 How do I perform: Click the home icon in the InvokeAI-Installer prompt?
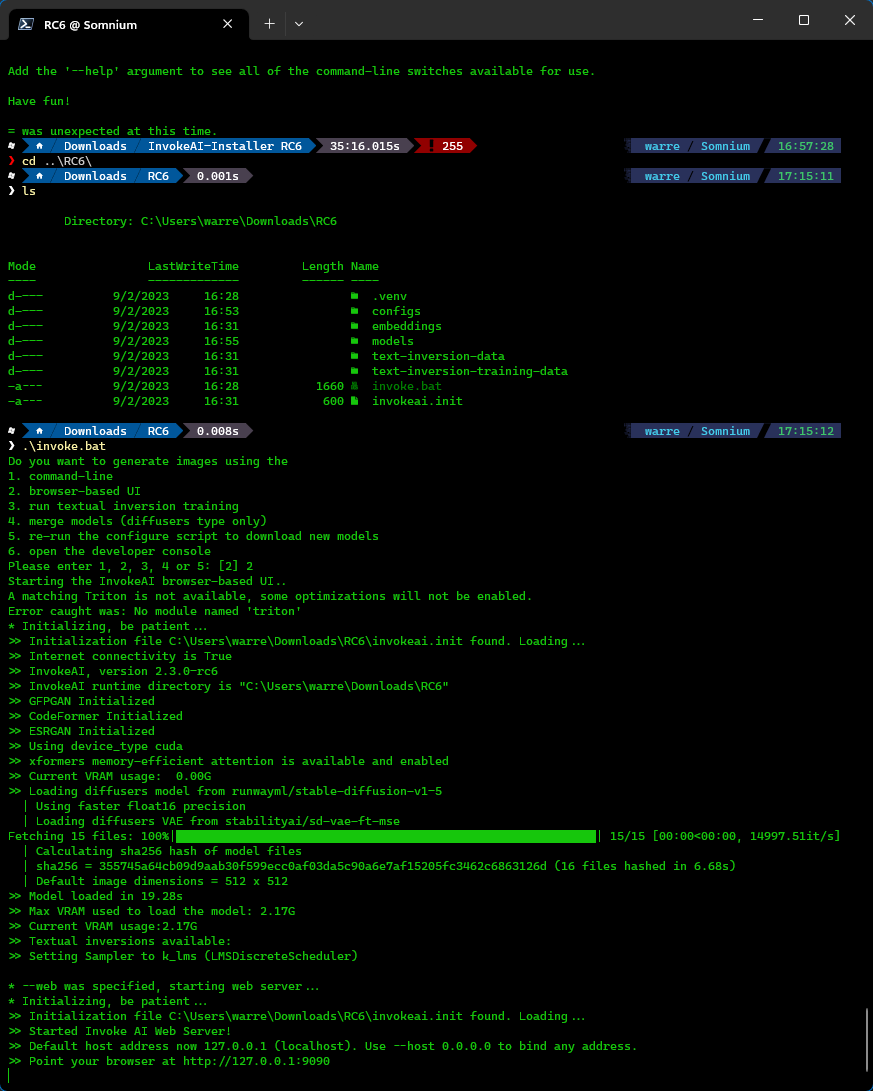(x=40, y=146)
